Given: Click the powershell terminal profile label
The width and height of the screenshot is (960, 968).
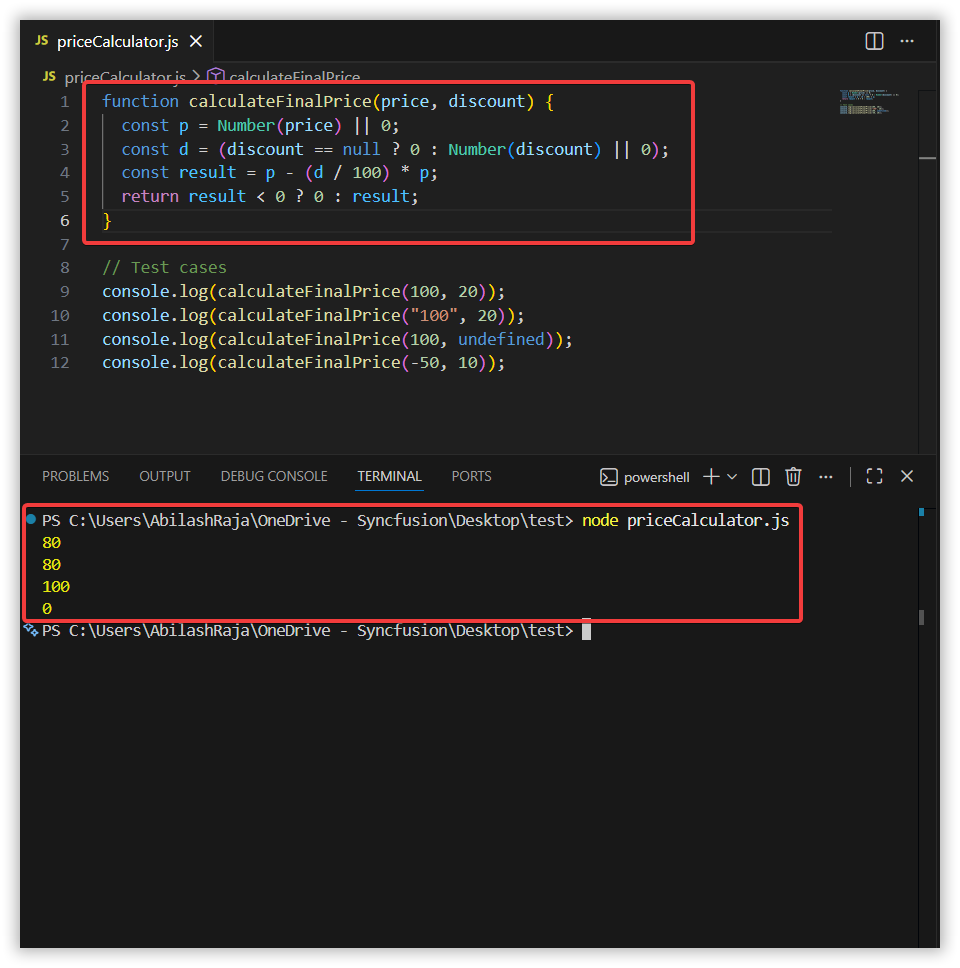Looking at the screenshot, I should pyautogui.click(x=656, y=477).
